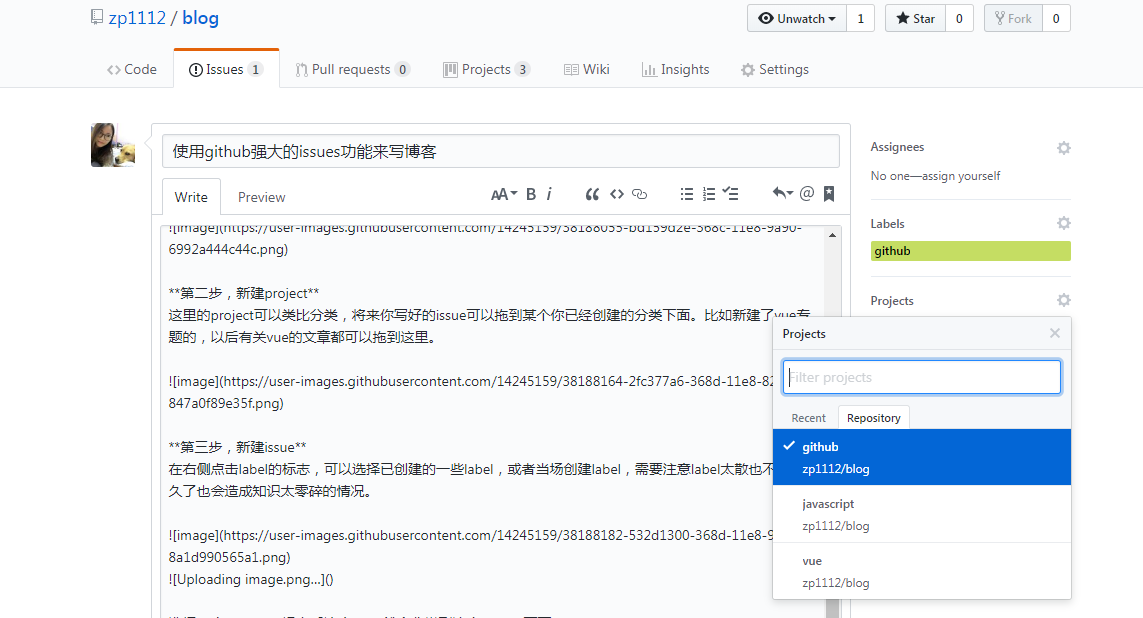The width and height of the screenshot is (1143, 618).
Task: Insert code using the code brackets icon
Action: 617,194
